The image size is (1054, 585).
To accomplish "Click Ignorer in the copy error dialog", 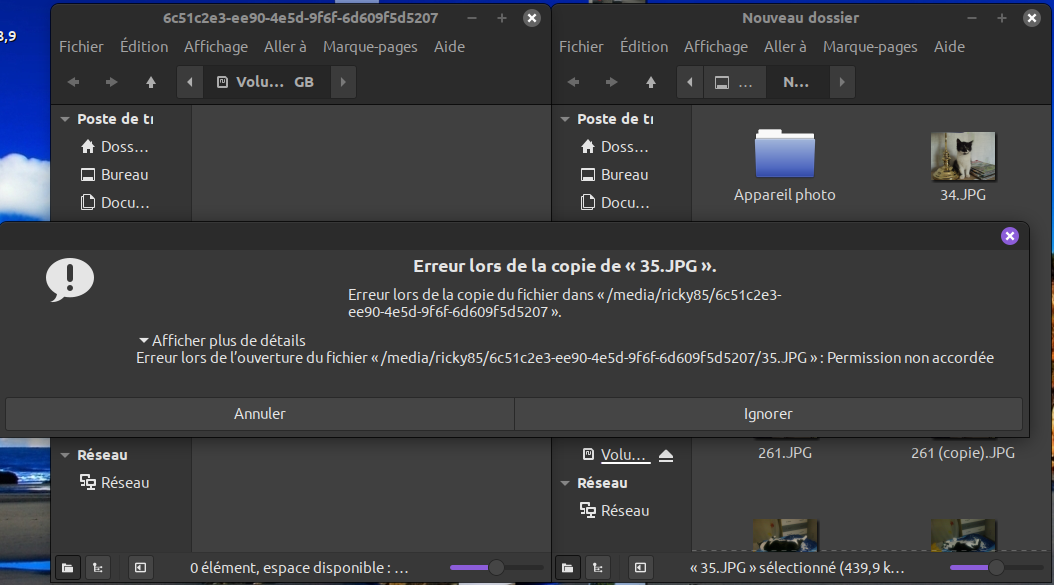I will click(x=768, y=414).
